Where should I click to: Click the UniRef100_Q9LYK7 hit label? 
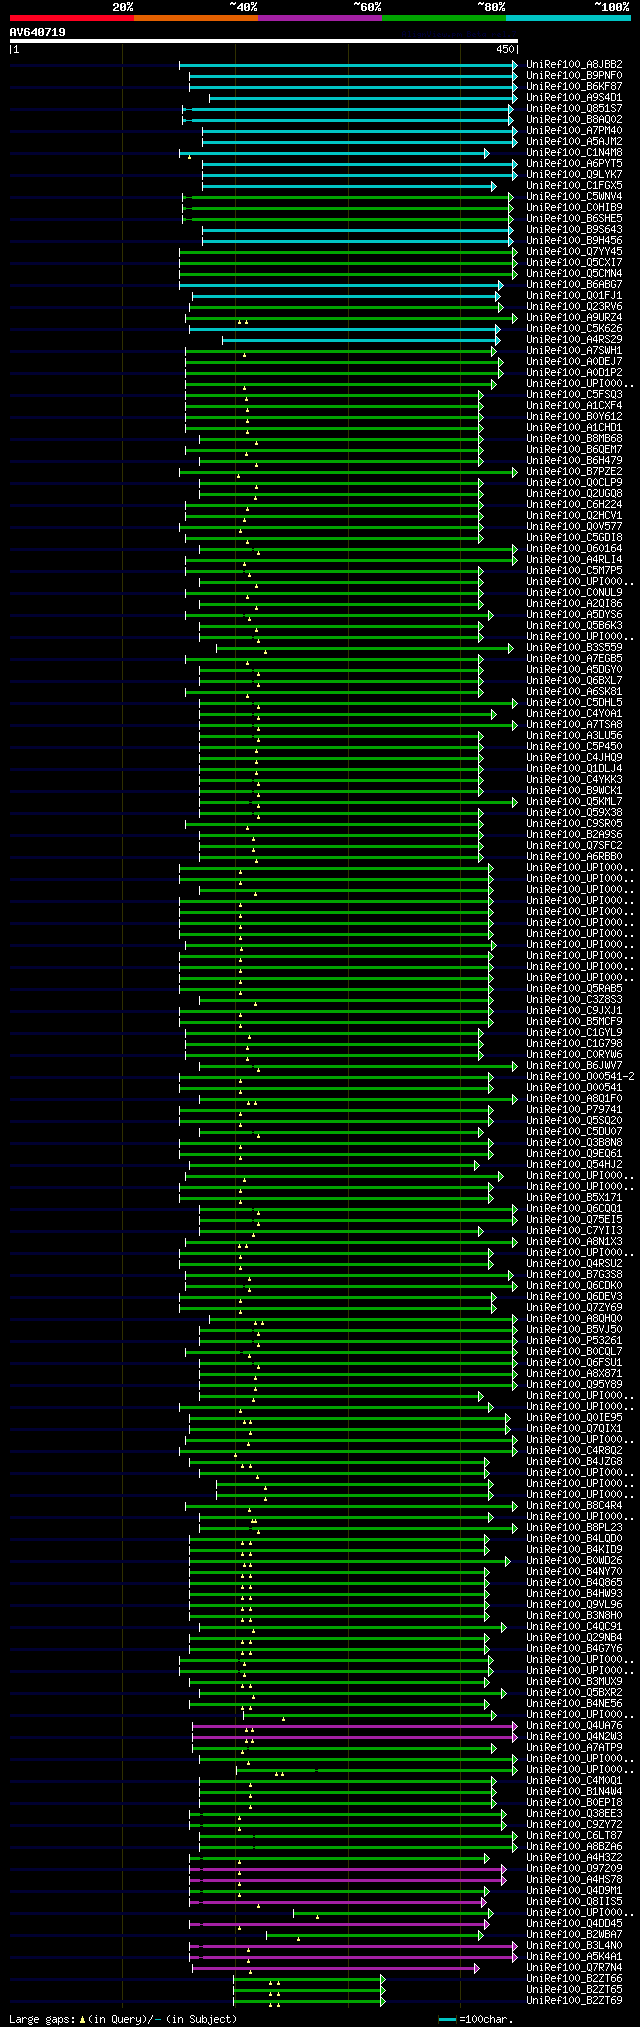[x=574, y=174]
